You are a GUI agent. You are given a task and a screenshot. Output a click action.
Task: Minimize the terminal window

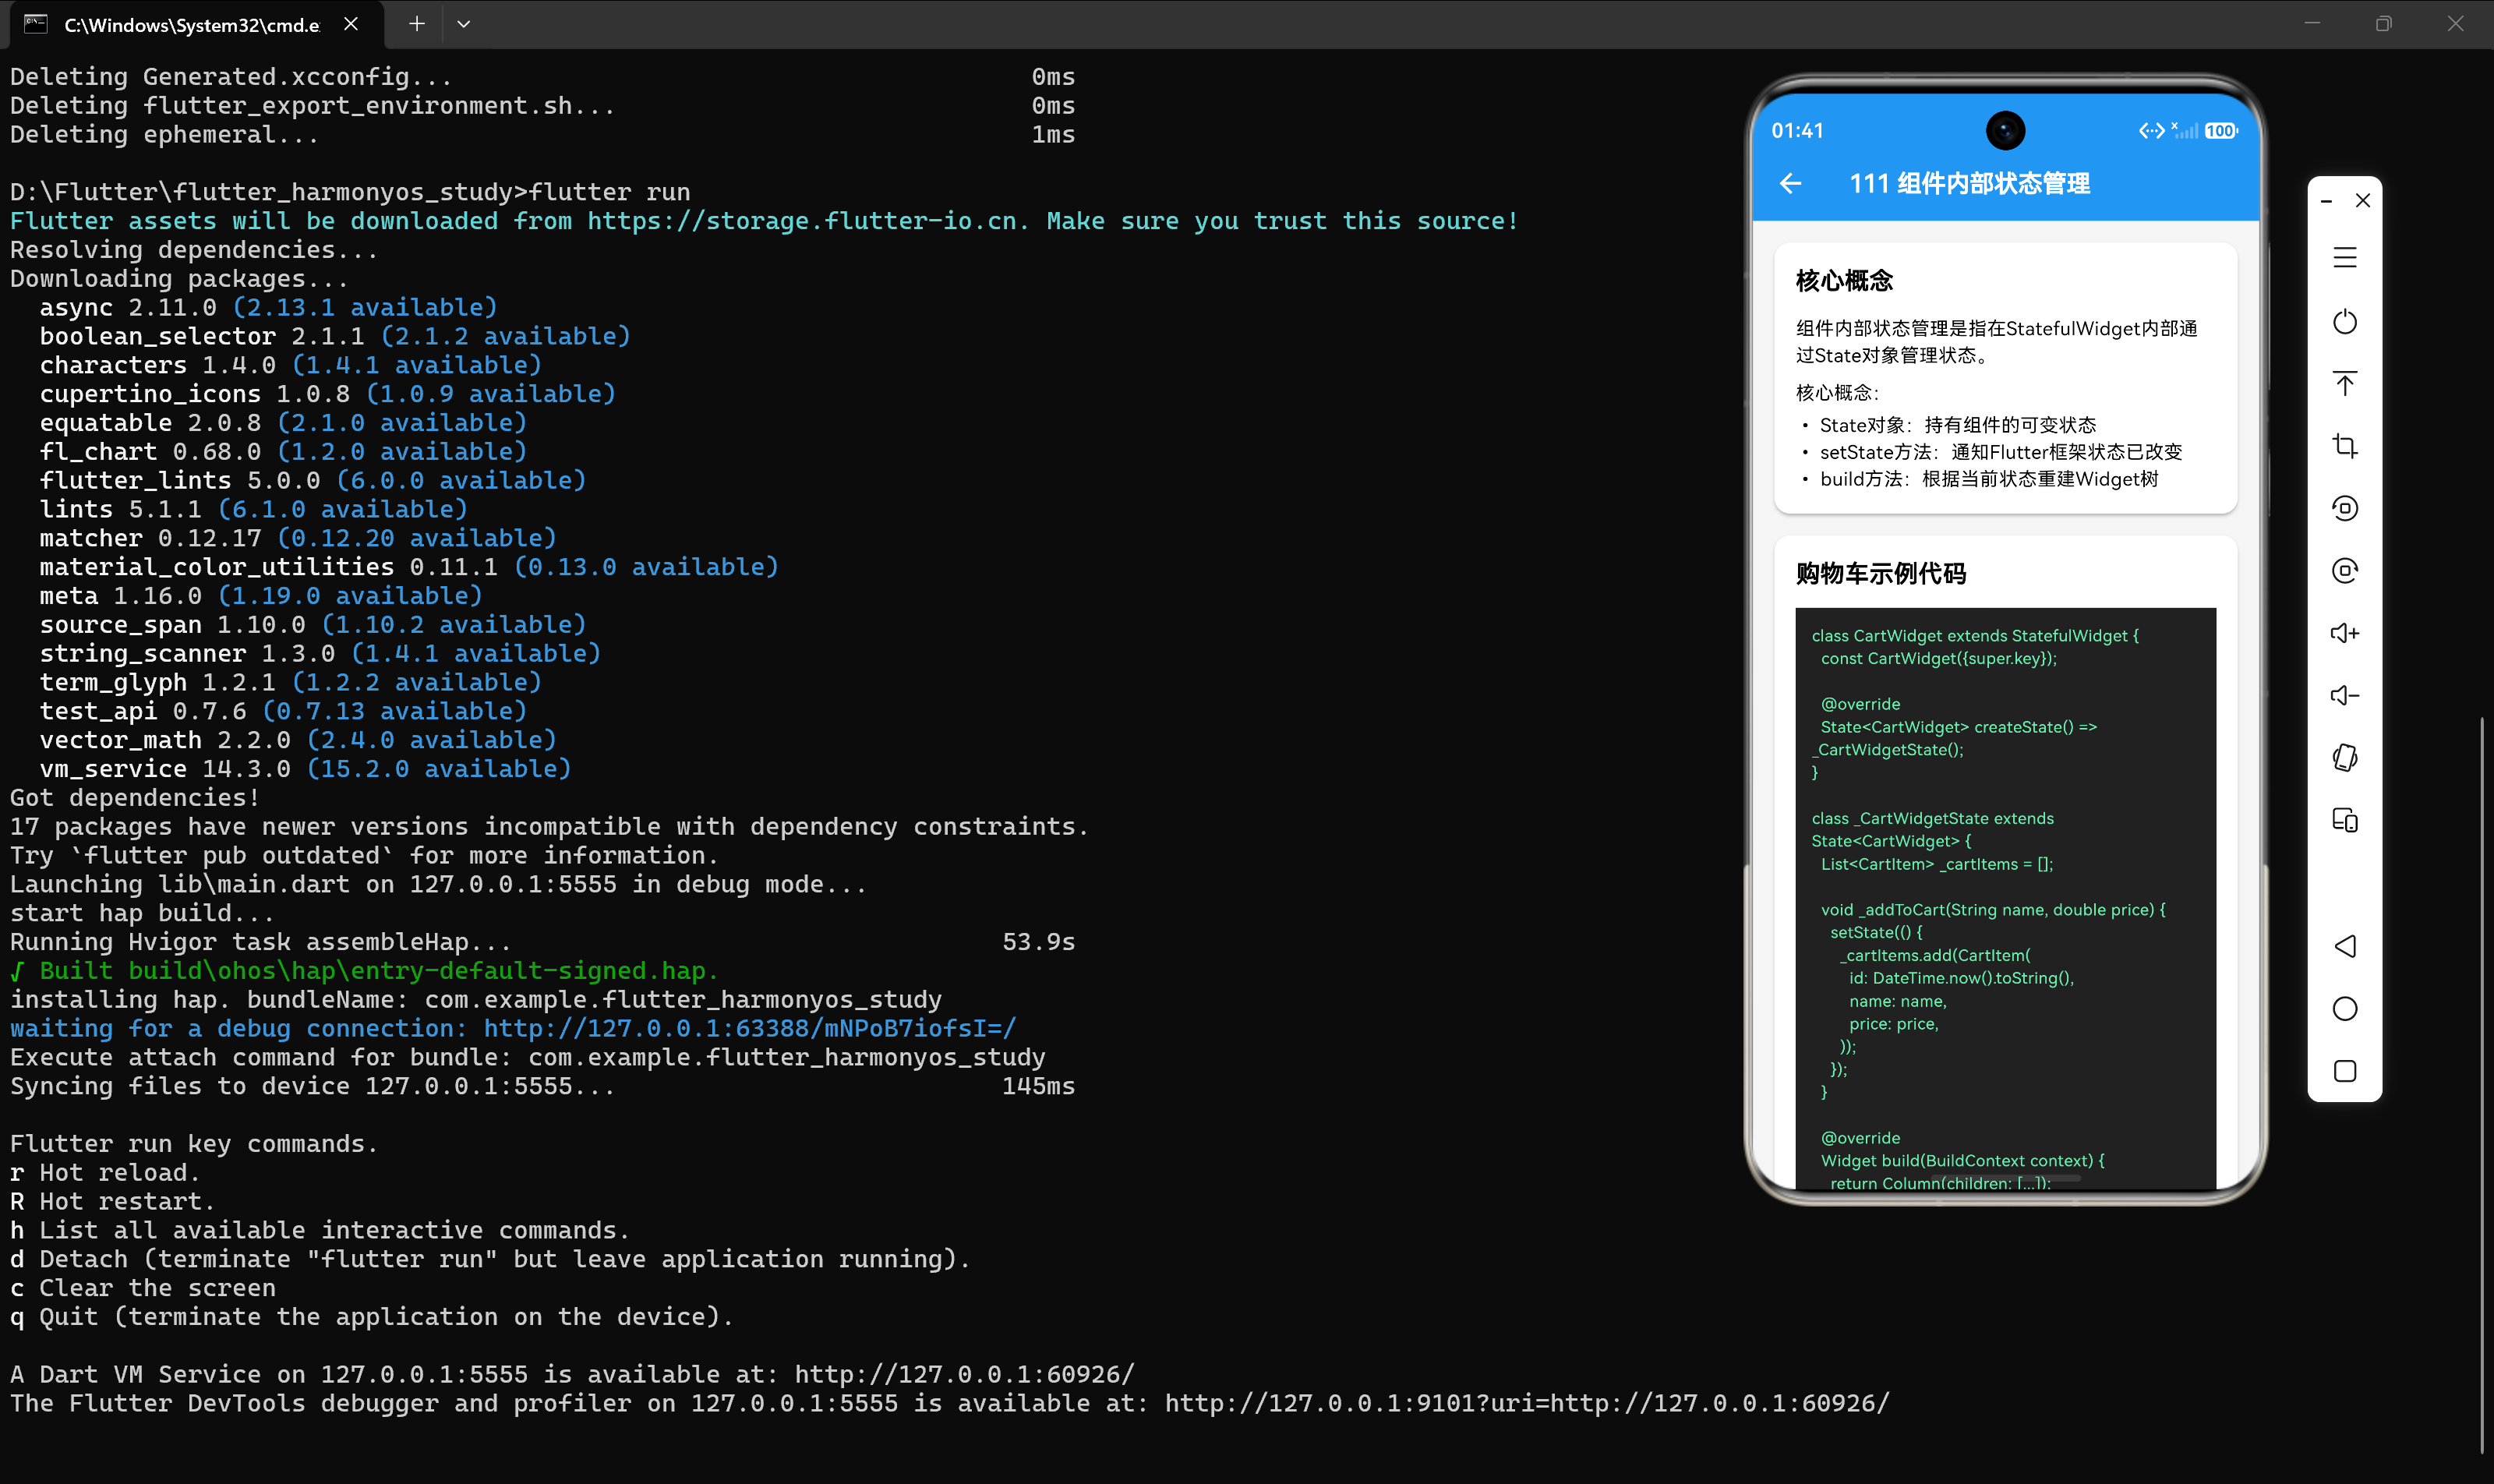point(2311,24)
